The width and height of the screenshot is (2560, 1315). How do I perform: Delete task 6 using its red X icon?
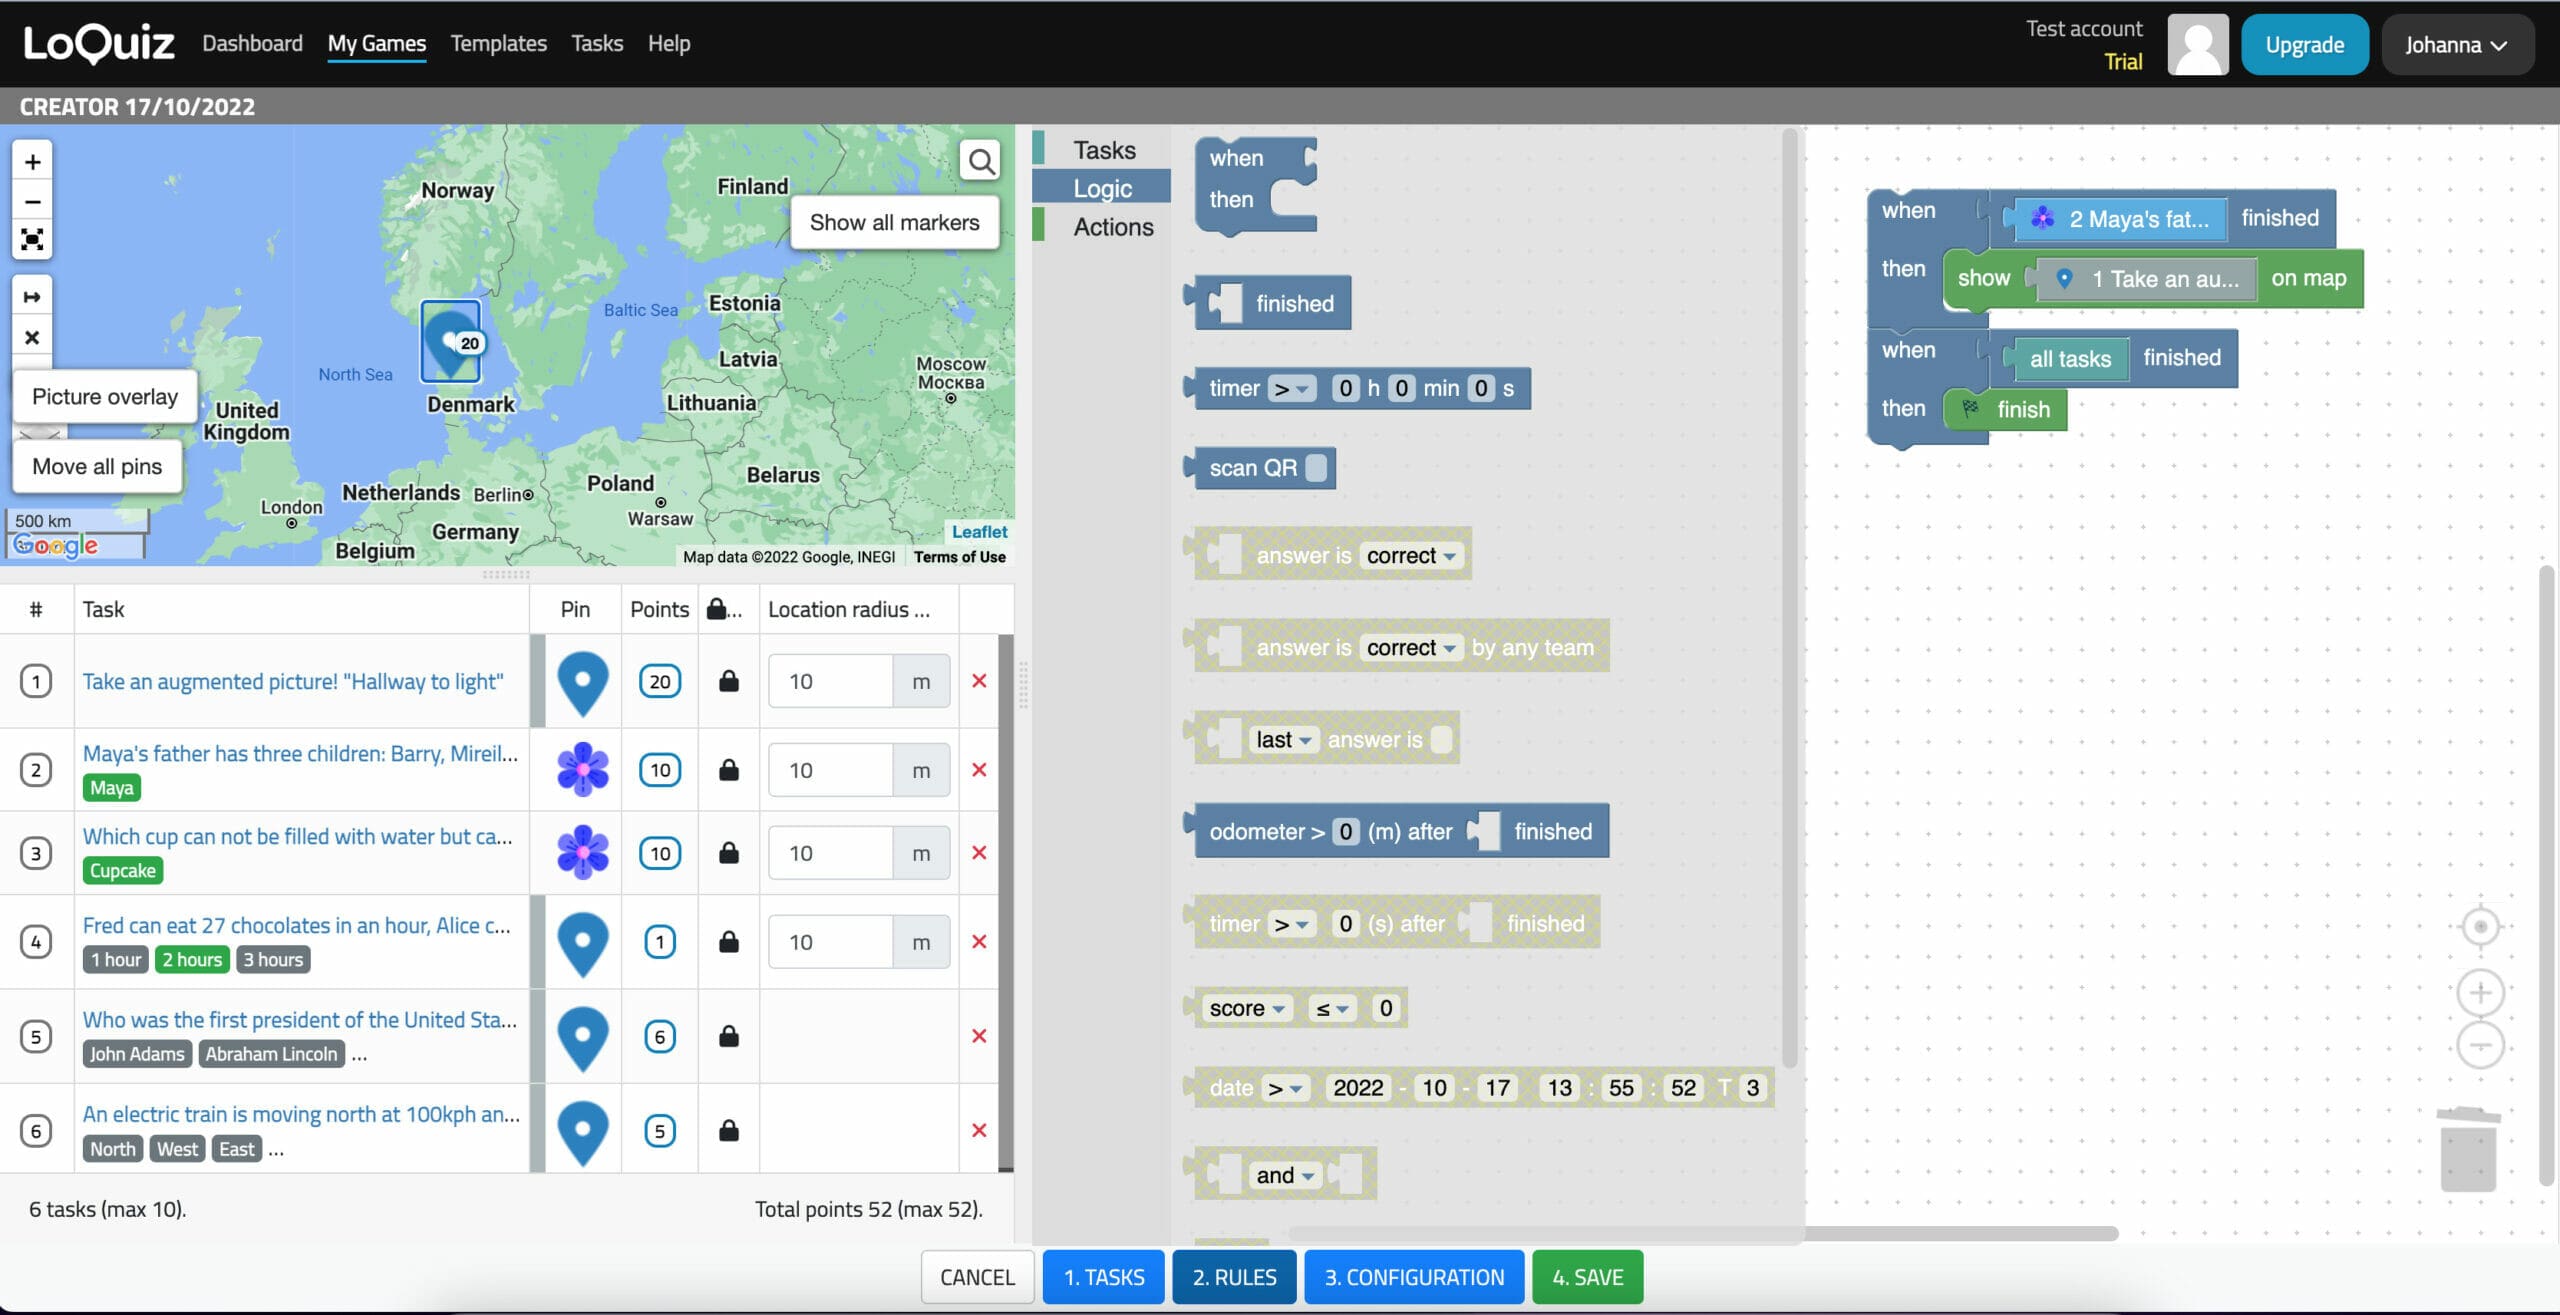coord(979,1130)
